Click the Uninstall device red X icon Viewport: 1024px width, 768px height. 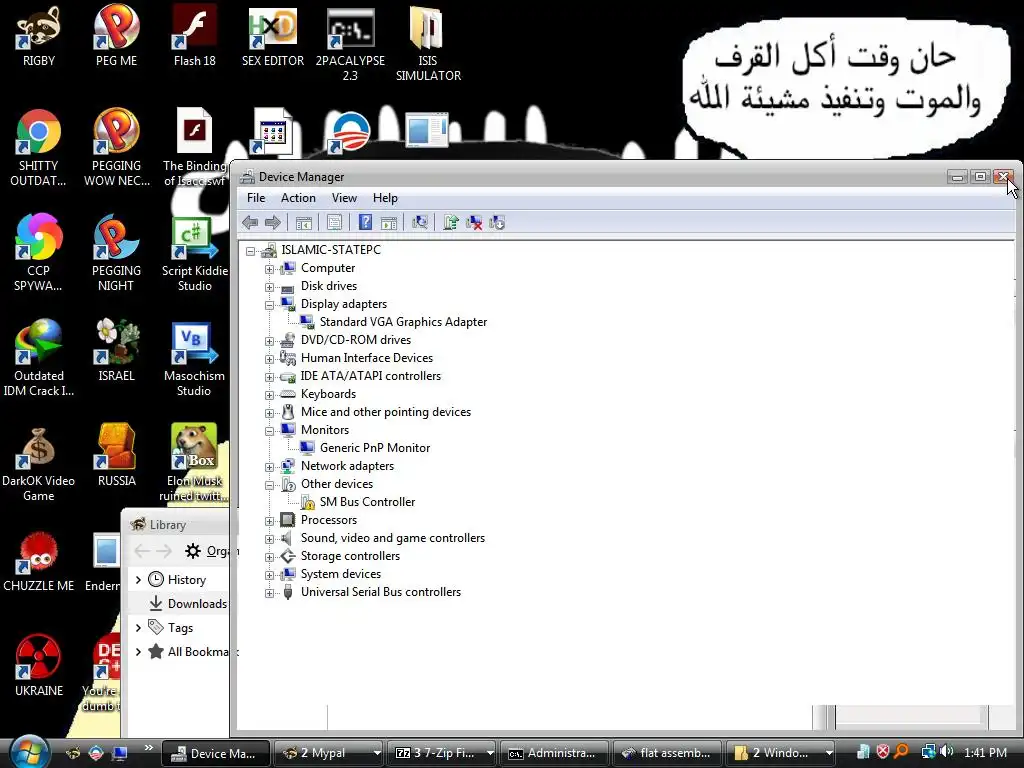474,223
